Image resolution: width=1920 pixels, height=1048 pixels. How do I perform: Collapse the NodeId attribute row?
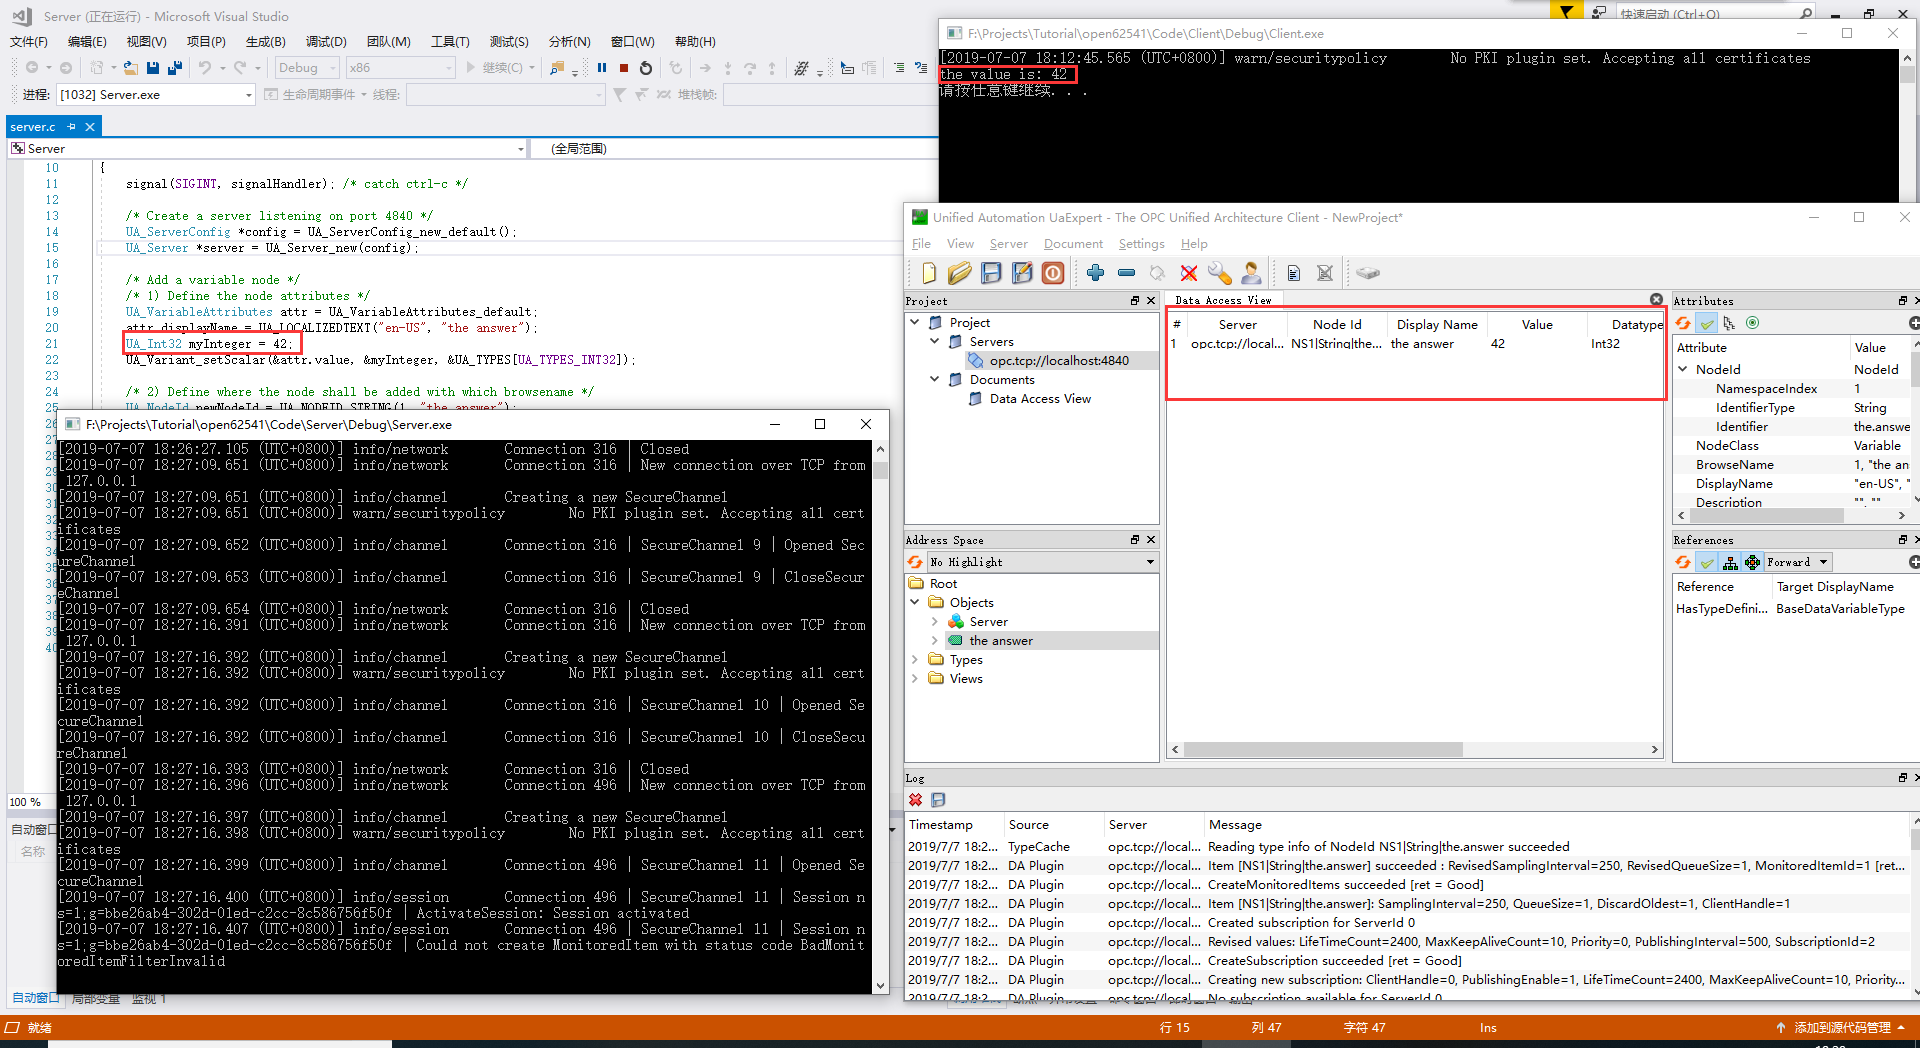point(1683,369)
